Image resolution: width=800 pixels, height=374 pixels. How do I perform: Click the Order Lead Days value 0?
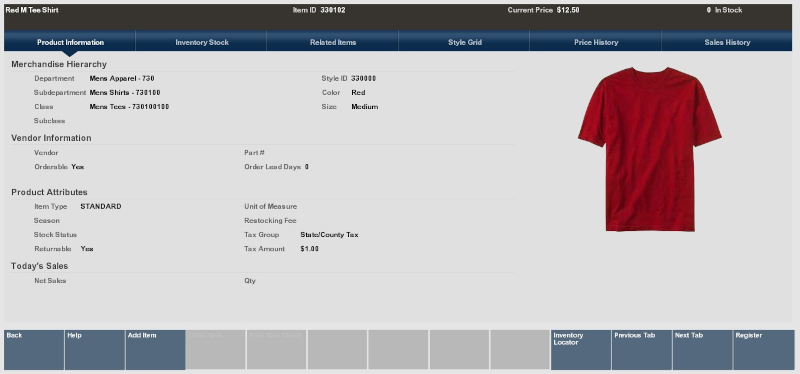pyautogui.click(x=307, y=167)
